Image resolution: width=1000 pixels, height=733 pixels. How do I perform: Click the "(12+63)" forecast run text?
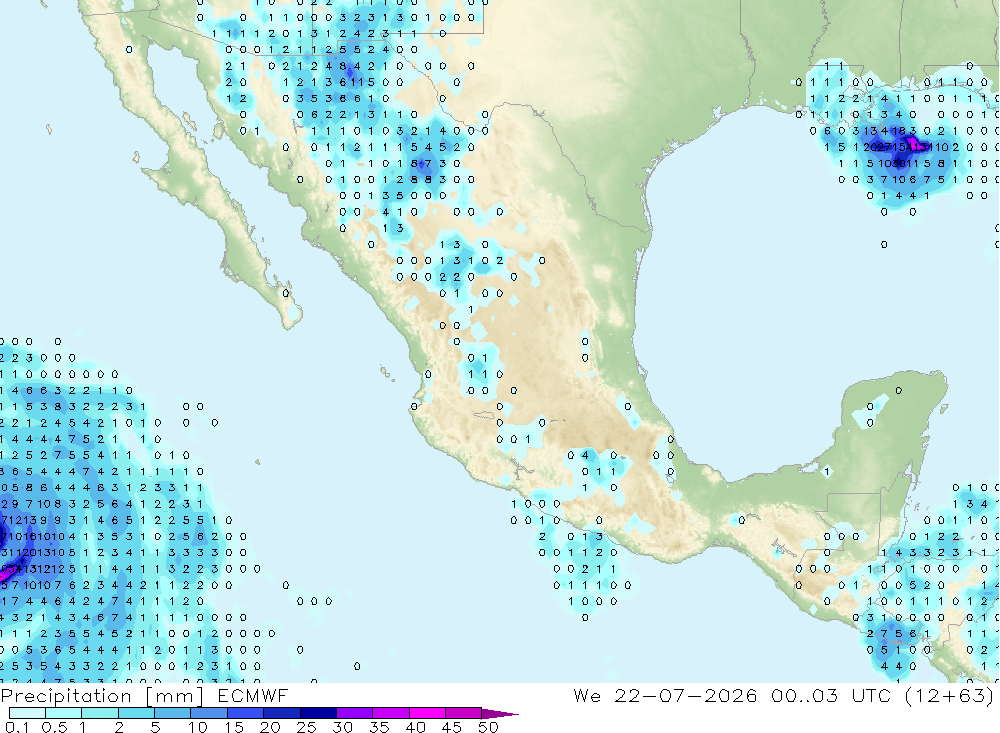949,695
